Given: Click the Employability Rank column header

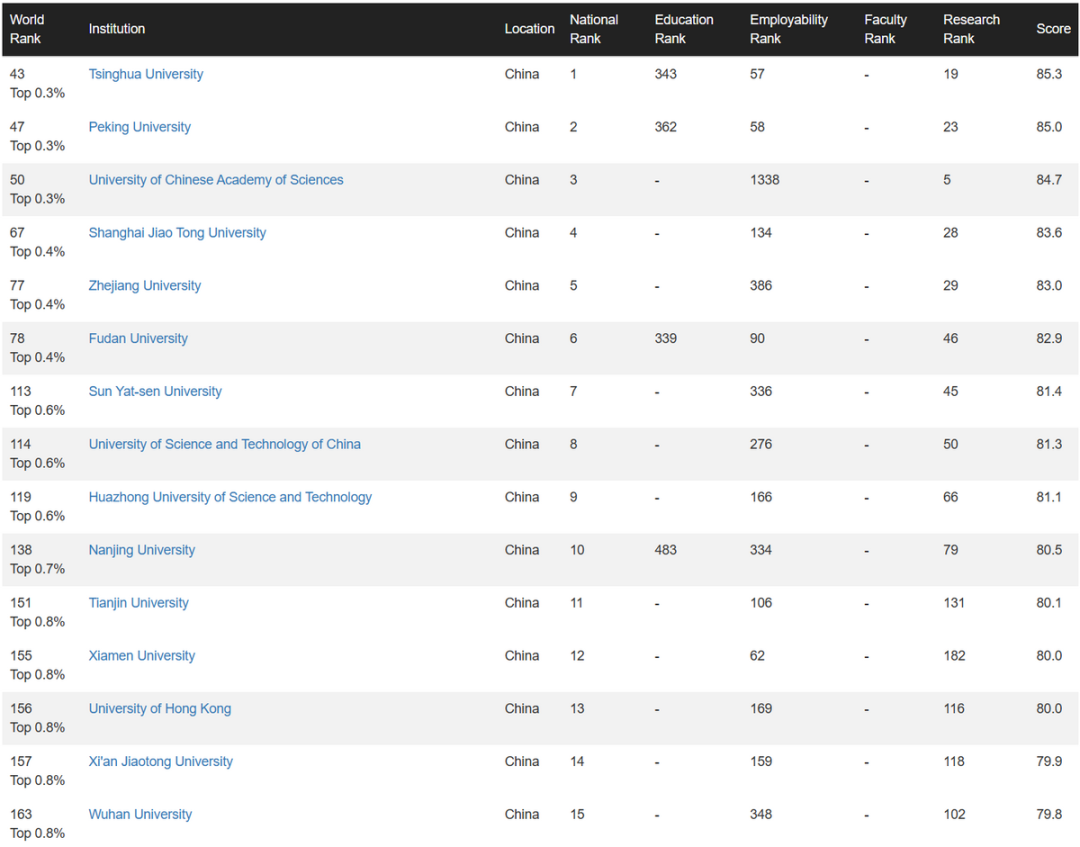Looking at the screenshot, I should (x=789, y=29).
